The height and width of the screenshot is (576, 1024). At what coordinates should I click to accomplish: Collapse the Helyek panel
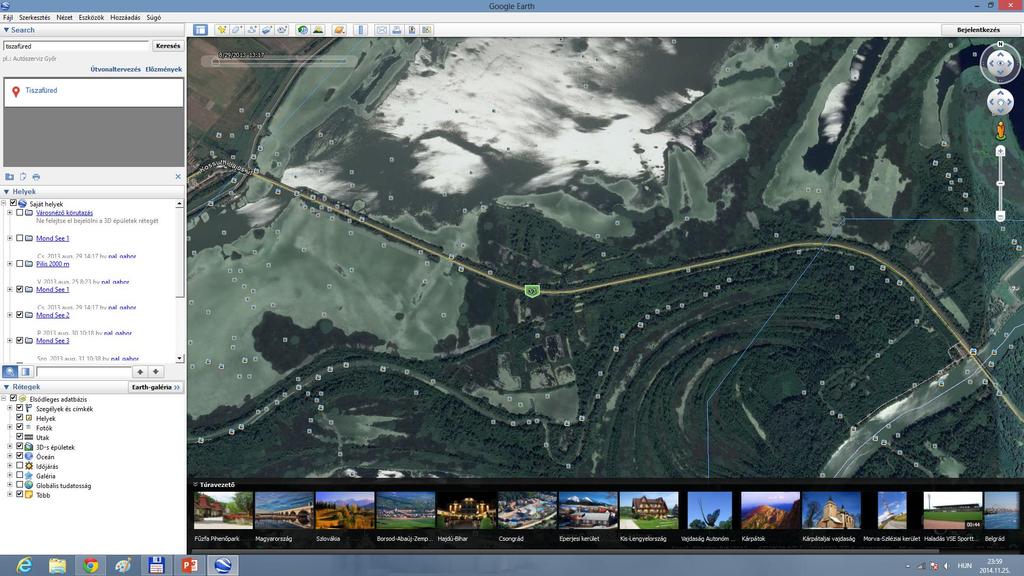[x=7, y=191]
